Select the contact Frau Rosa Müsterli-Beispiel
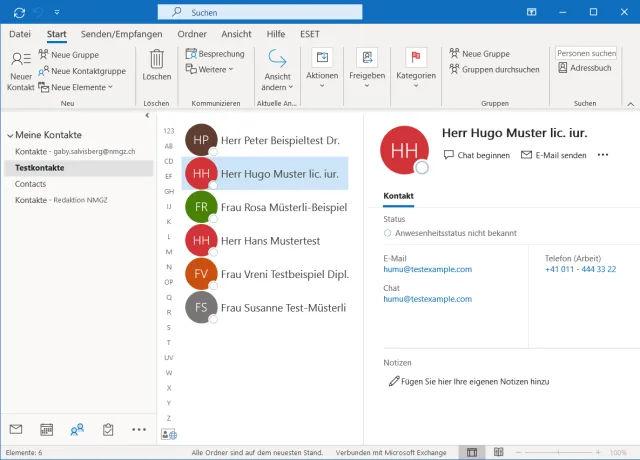 (283, 207)
